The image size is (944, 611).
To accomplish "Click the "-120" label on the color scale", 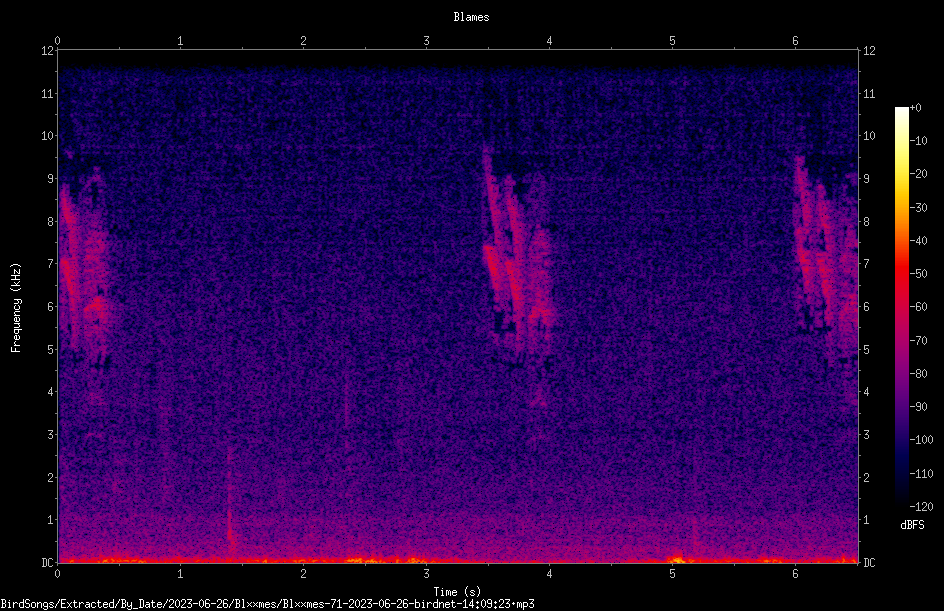I will 921,507.
